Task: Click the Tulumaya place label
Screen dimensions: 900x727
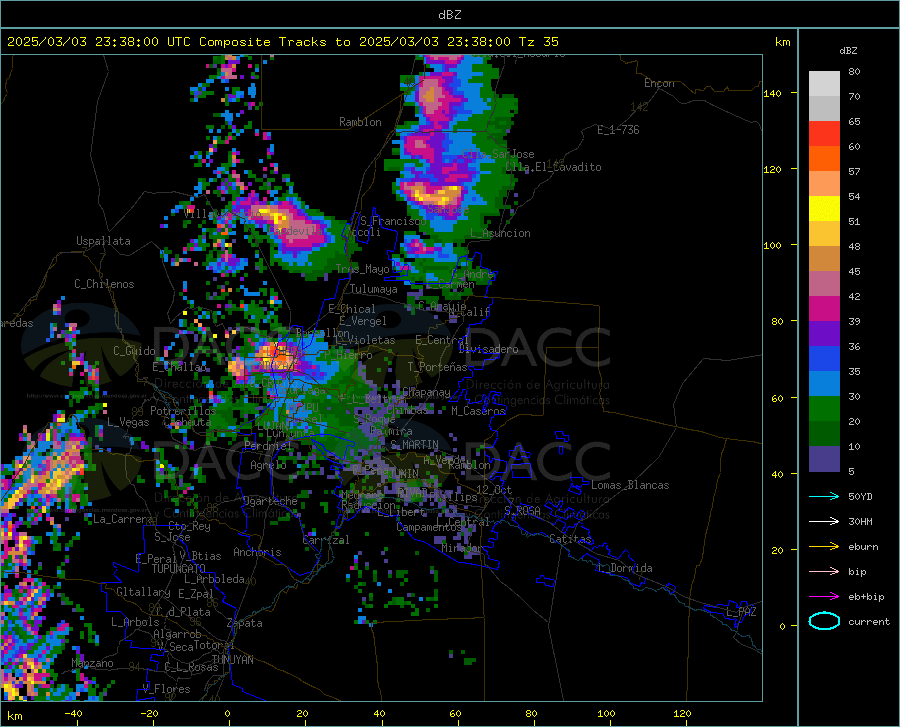Action: click(373, 289)
